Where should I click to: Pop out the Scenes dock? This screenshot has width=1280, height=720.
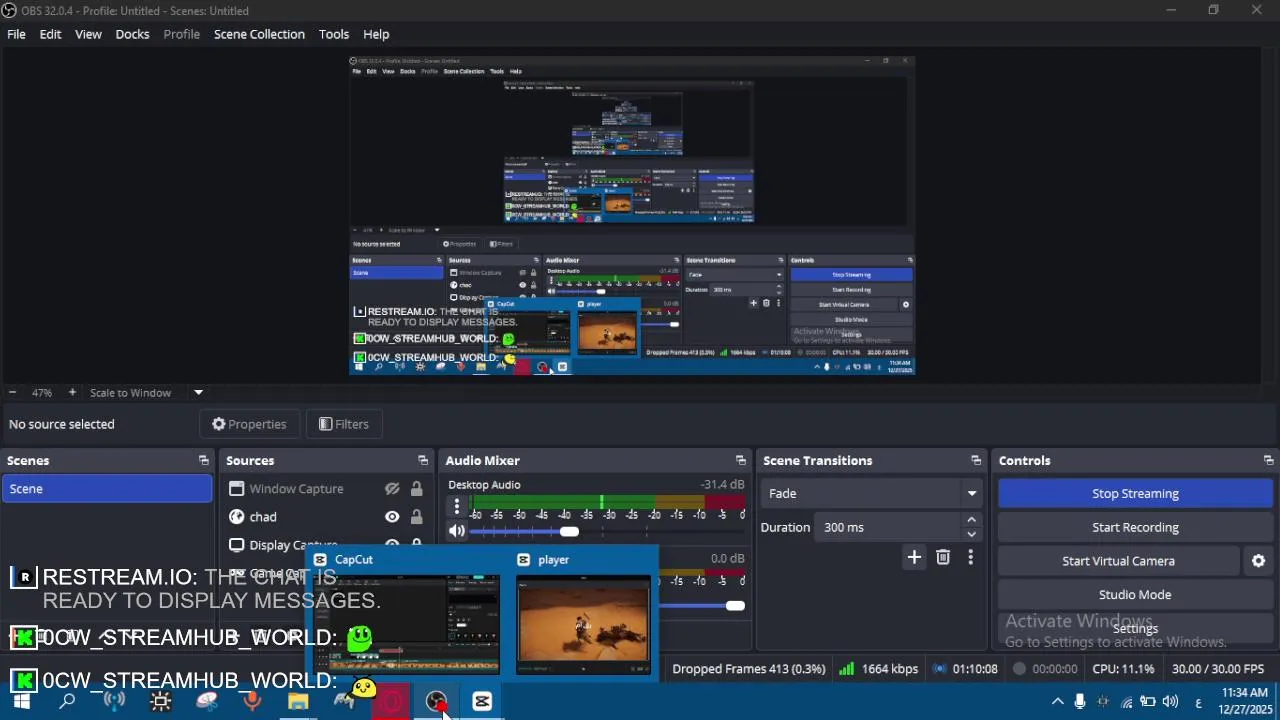[x=204, y=460]
